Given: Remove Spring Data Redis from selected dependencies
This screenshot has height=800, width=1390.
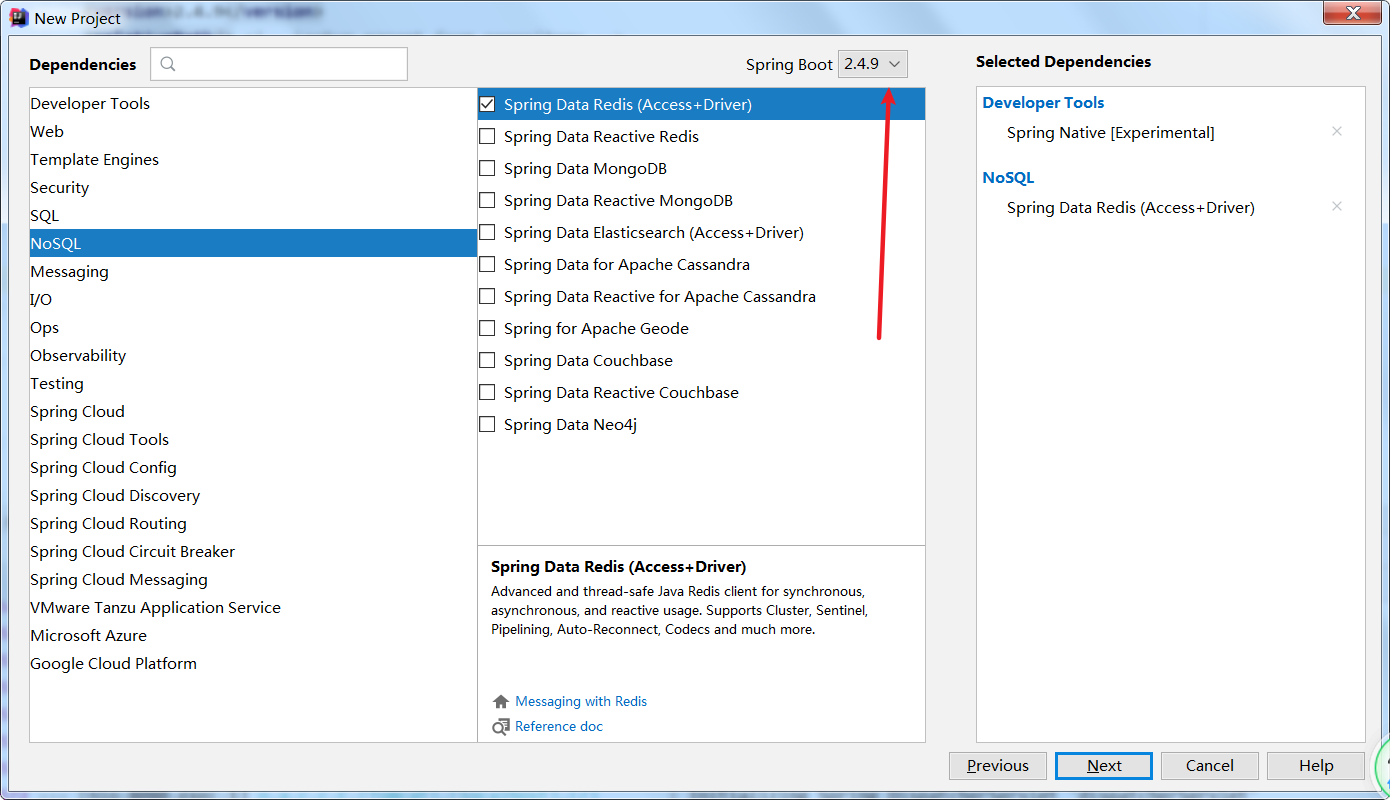Looking at the screenshot, I should coord(1337,207).
